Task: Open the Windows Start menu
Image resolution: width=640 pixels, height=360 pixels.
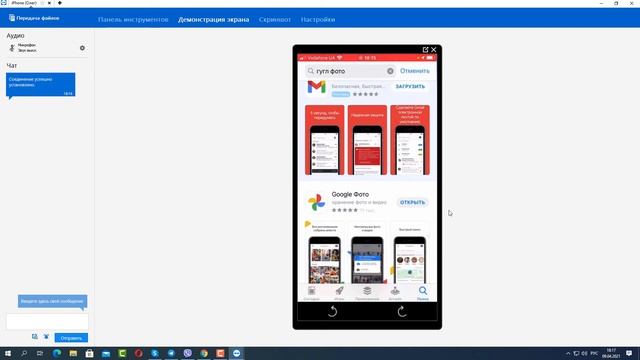Action: (8, 353)
